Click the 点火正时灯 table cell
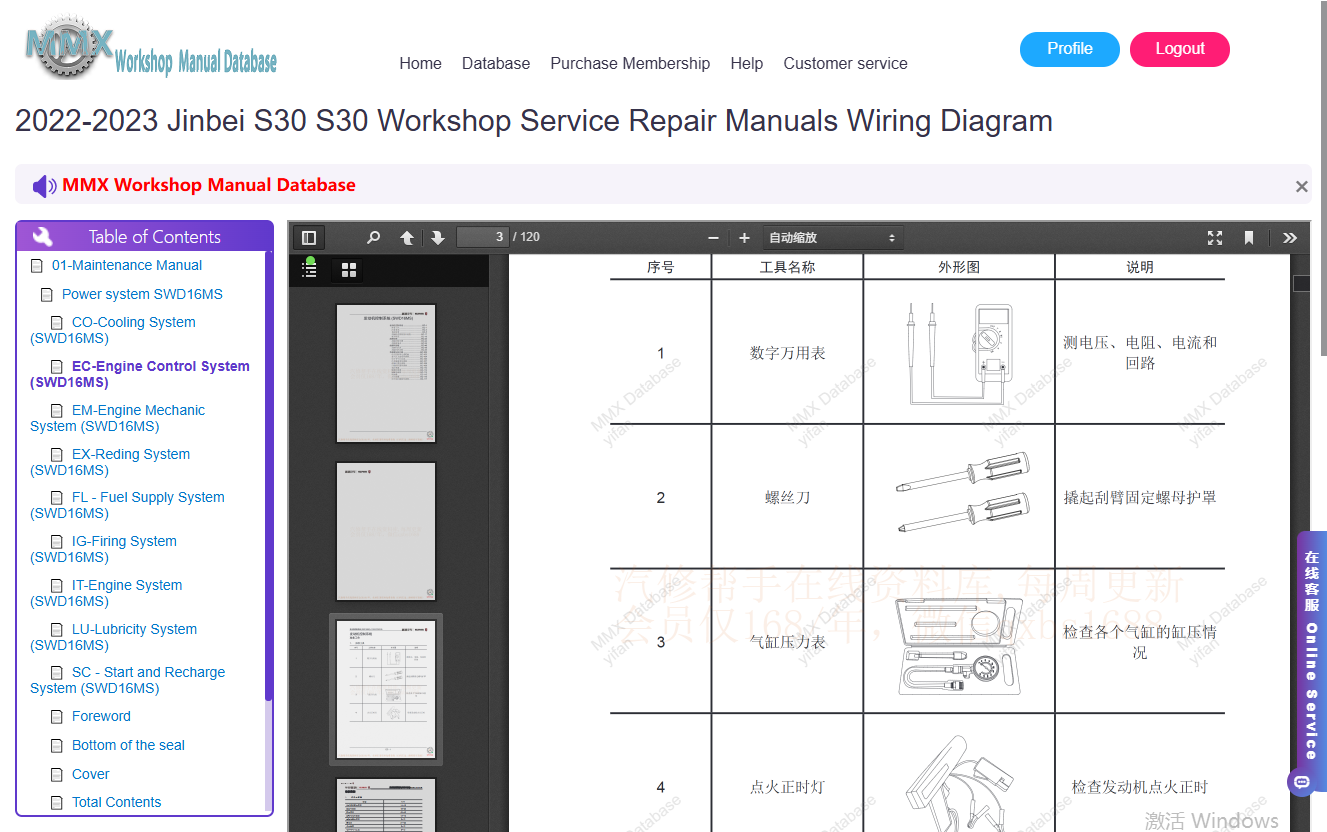Viewport: 1327px width, 832px height. [x=787, y=787]
